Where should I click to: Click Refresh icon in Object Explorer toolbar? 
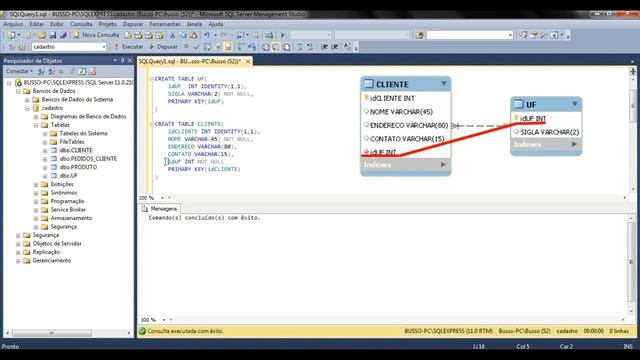(x=82, y=71)
